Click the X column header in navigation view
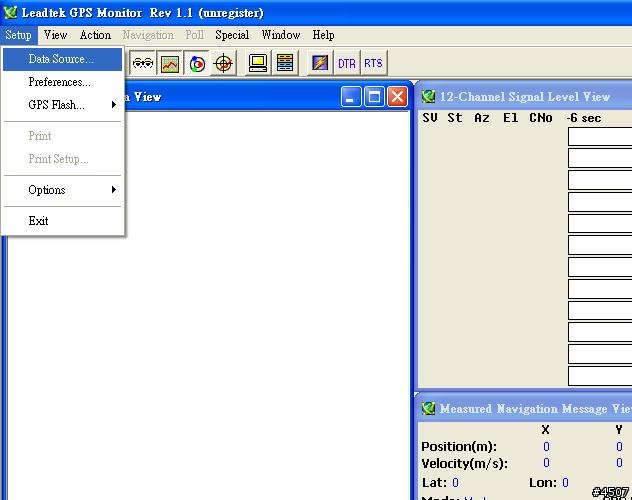 (x=545, y=430)
